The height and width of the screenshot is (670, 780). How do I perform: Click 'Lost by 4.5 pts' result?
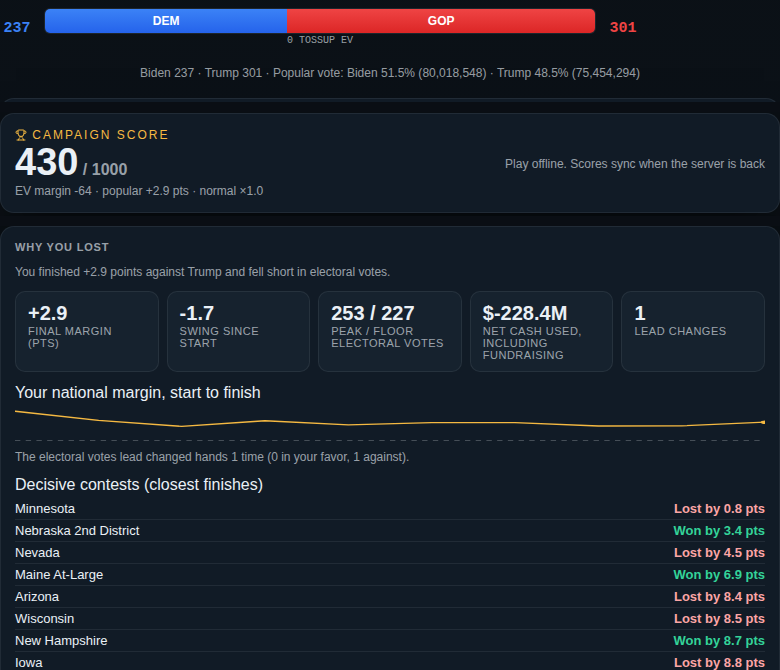tap(719, 553)
